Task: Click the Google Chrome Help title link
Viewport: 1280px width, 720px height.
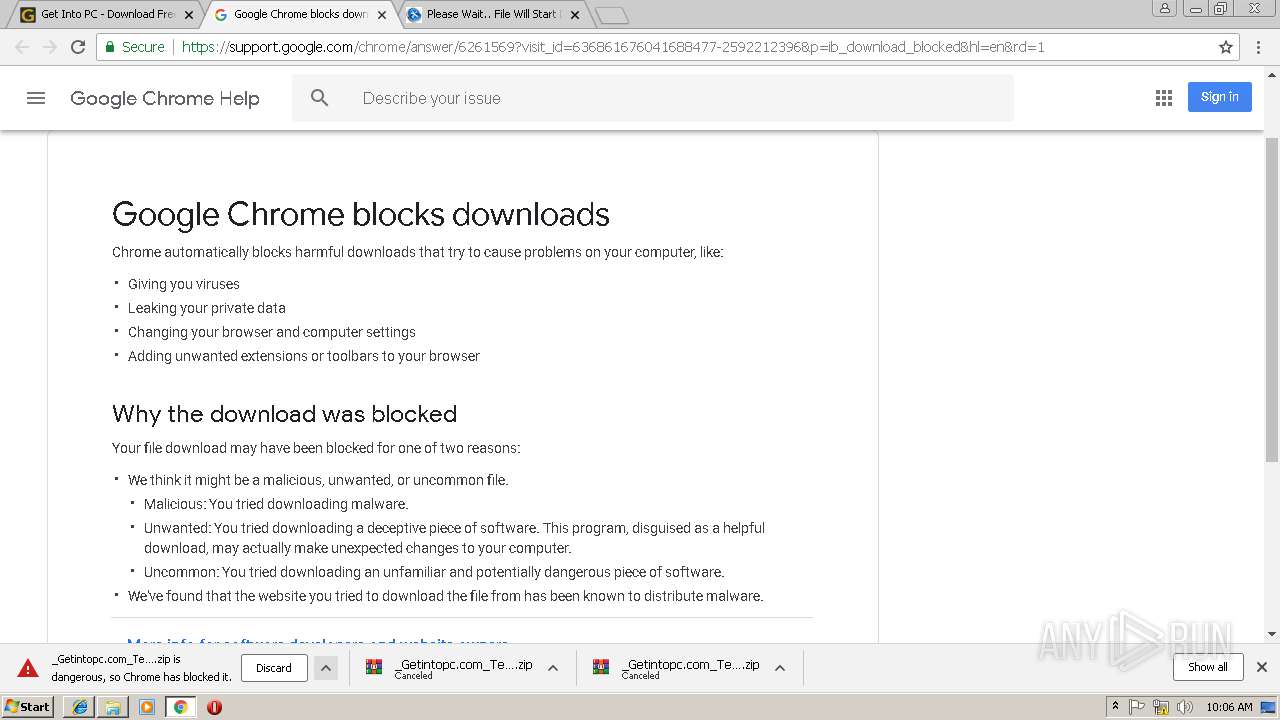Action: [x=165, y=98]
